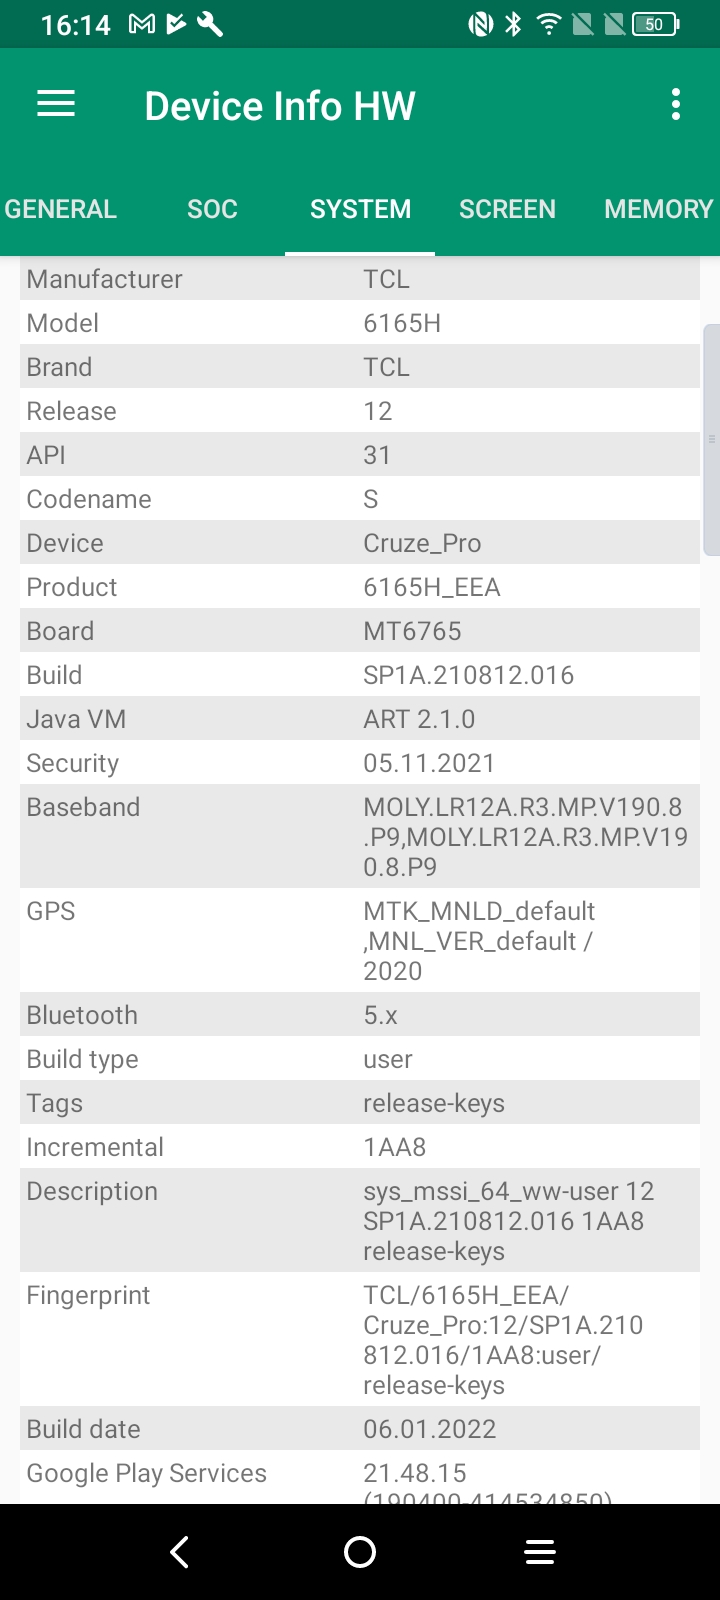This screenshot has width=720, height=1600.
Task: Tap the Baseband version row
Action: point(360,836)
